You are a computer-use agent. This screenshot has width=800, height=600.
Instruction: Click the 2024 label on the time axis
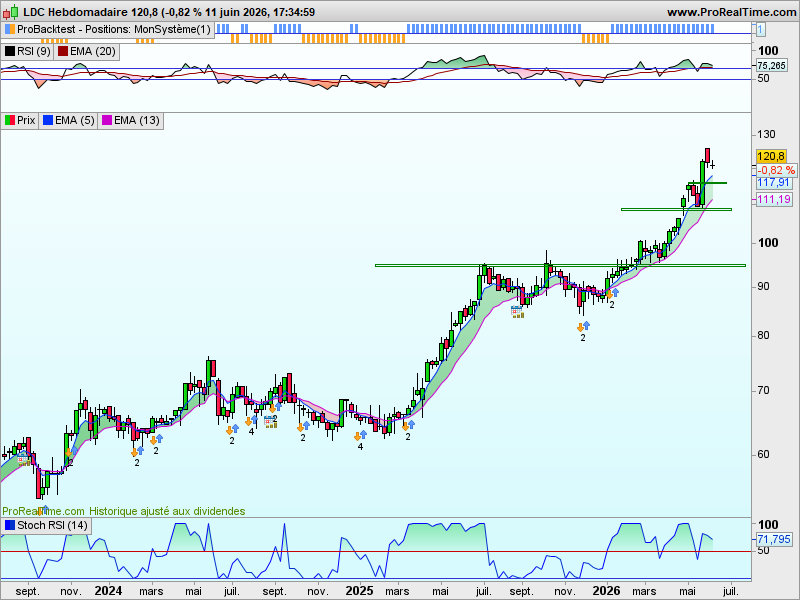(x=108, y=591)
